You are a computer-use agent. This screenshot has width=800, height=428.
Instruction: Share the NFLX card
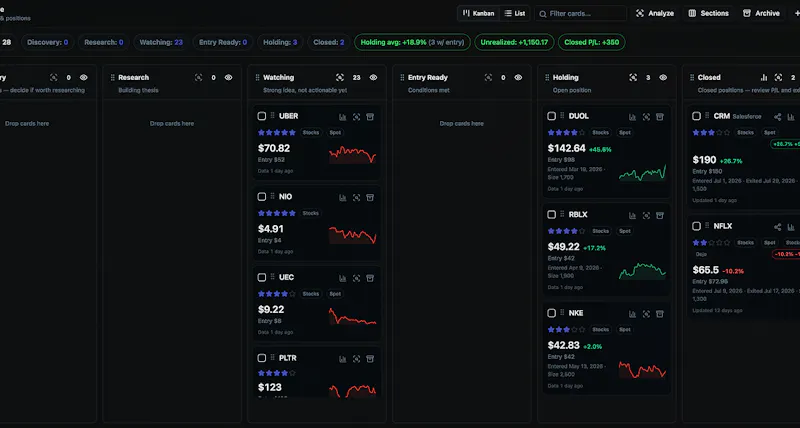coord(777,227)
